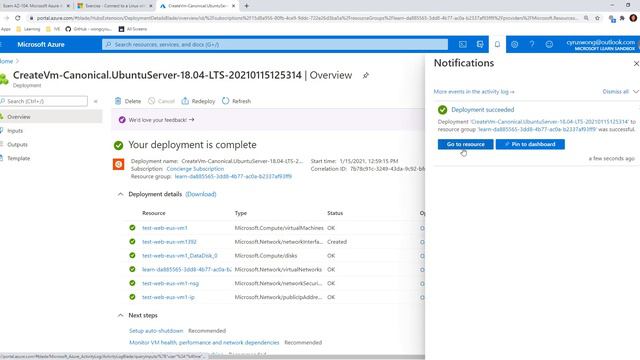Pin the deployment blade using pin icon
Viewport: 640px width, 360px height.
pyautogui.click(x=366, y=76)
